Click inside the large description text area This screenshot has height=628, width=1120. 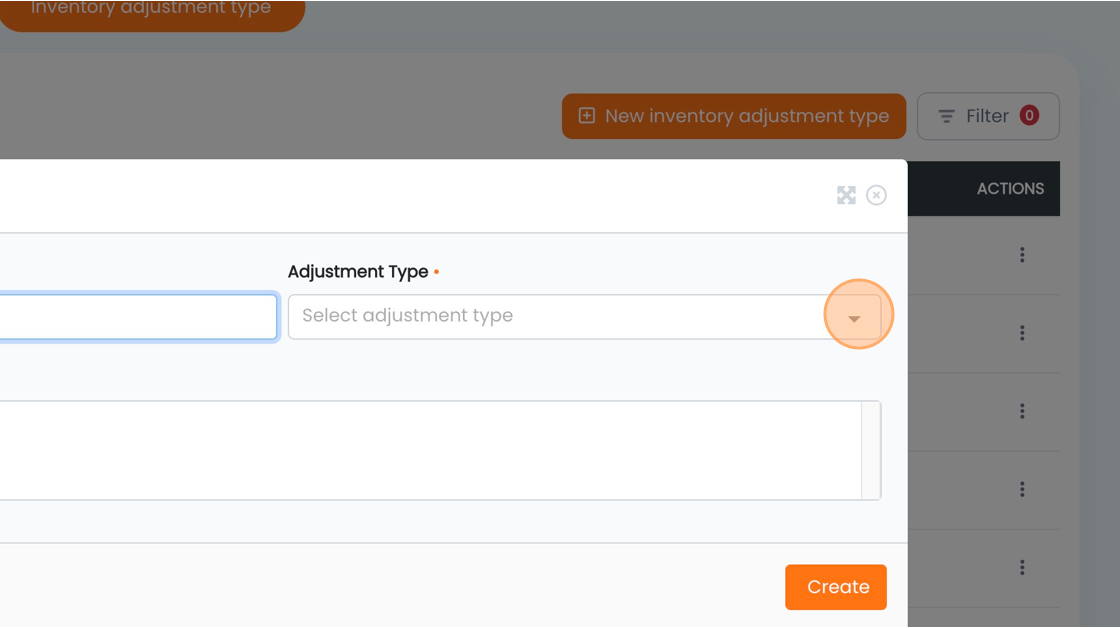(x=431, y=450)
